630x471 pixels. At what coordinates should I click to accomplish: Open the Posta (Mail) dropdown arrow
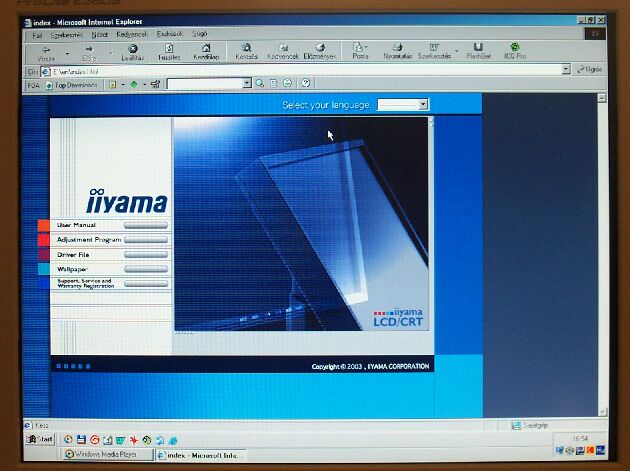click(366, 47)
